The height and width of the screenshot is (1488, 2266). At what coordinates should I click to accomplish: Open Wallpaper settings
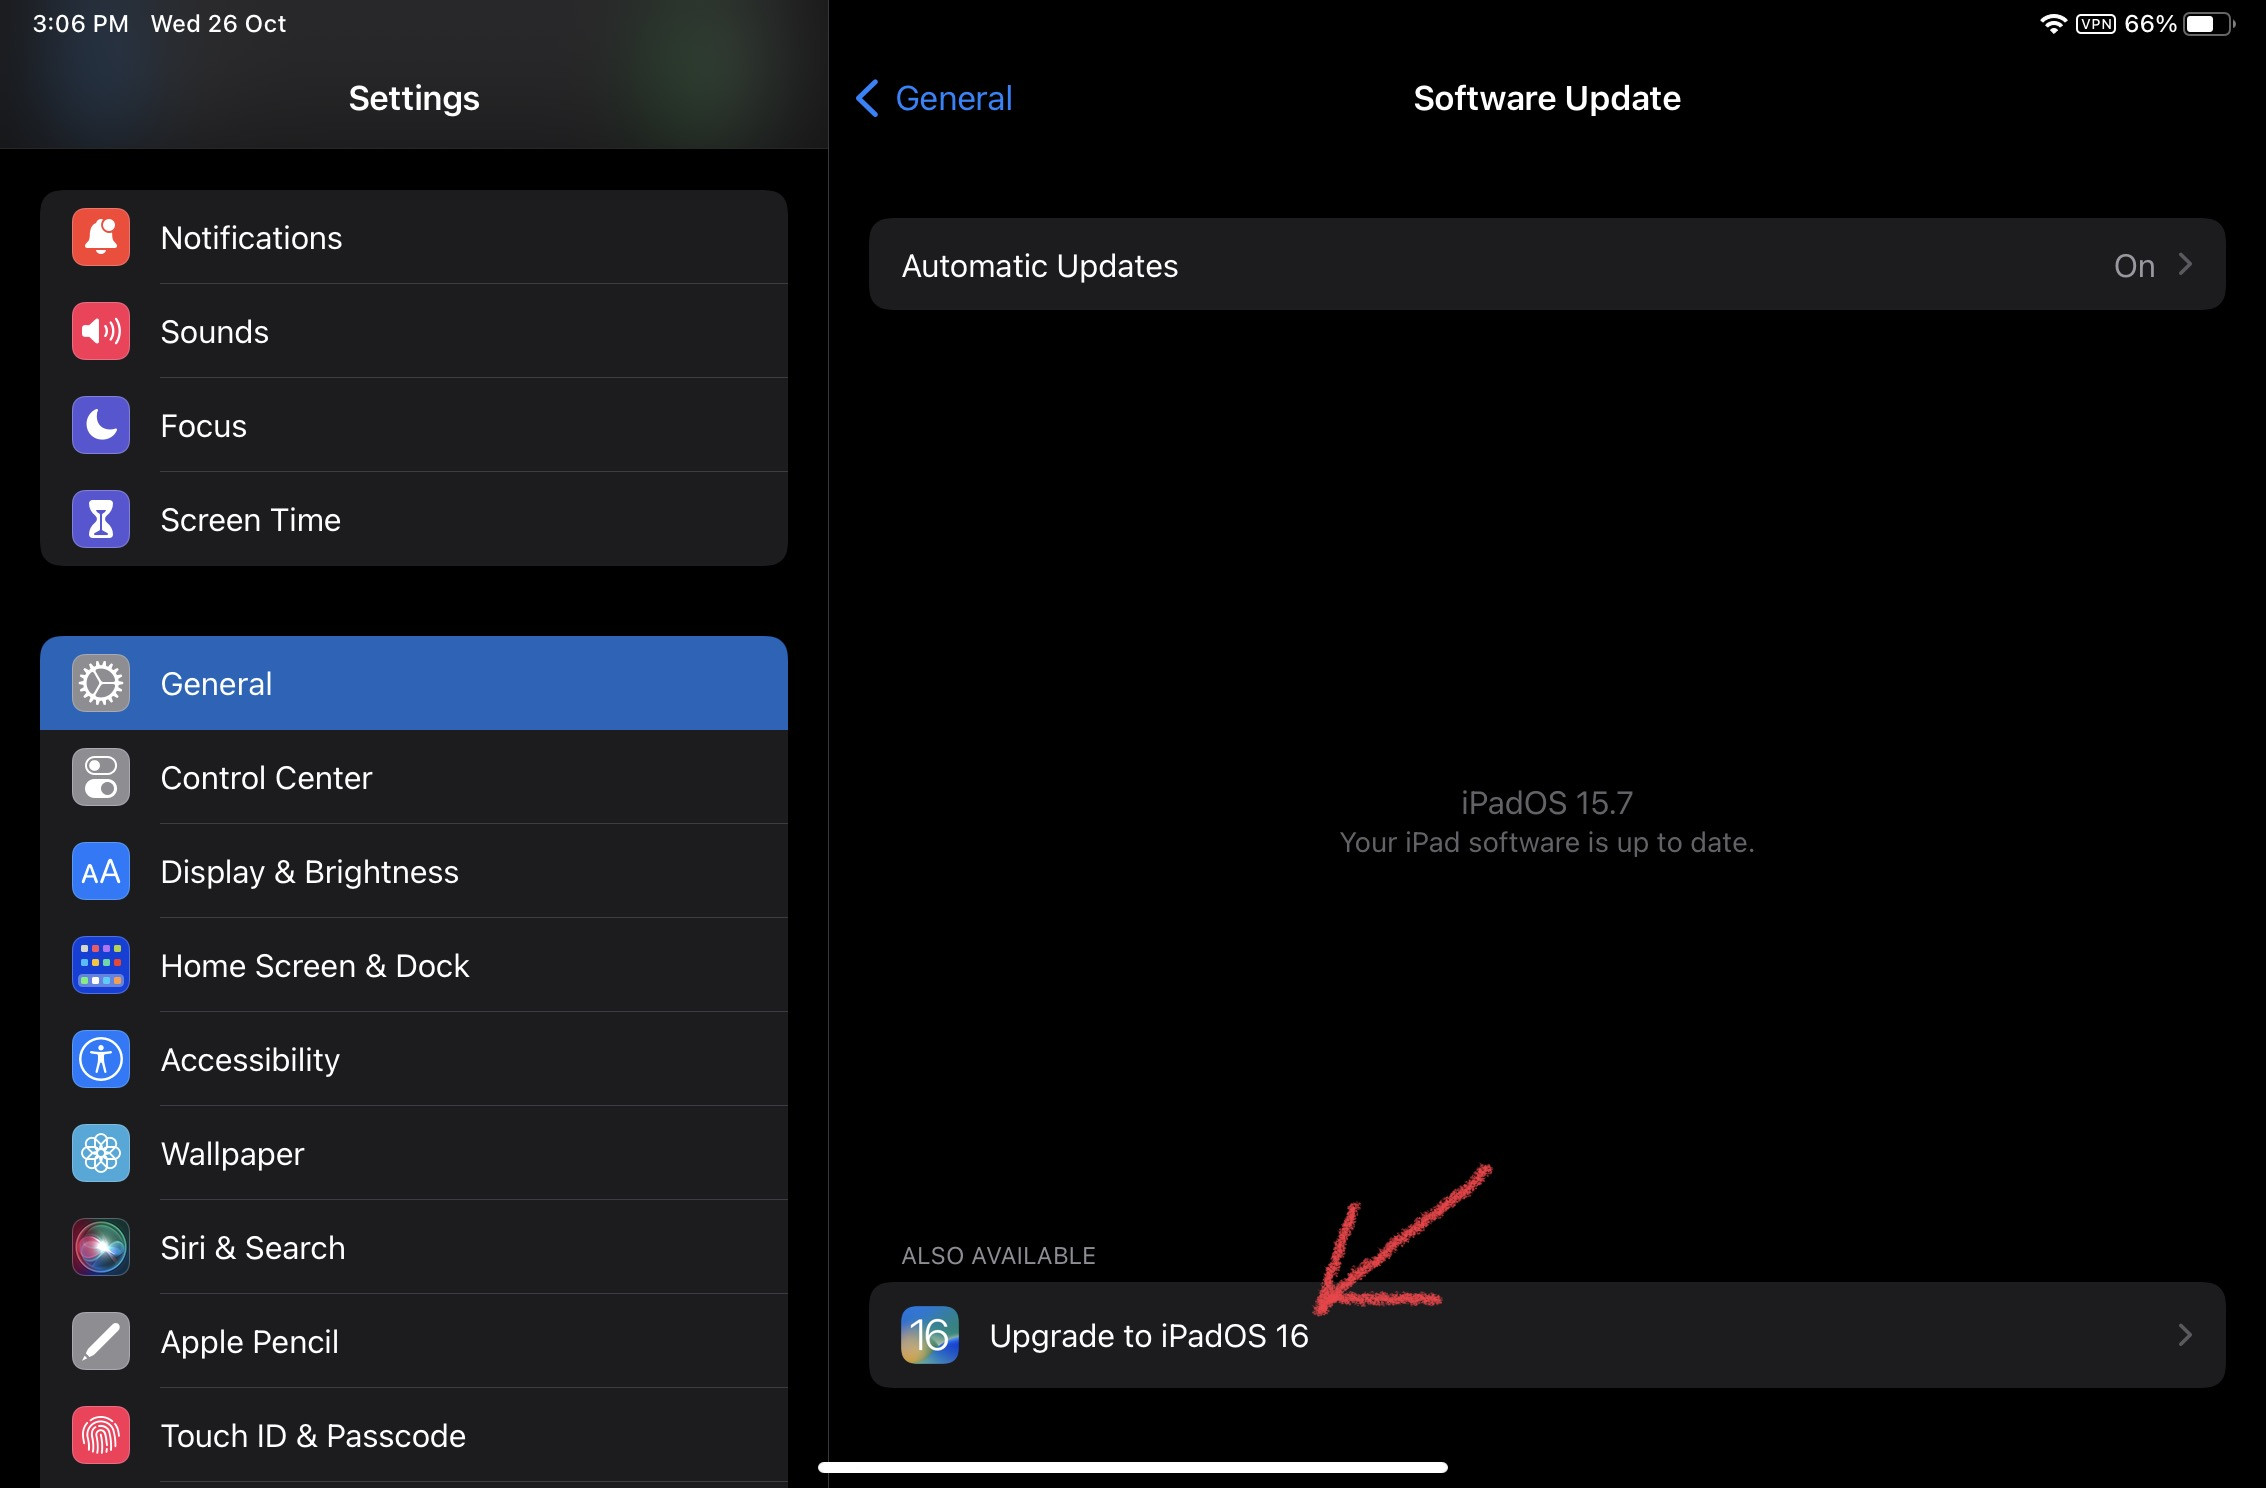(x=414, y=1153)
